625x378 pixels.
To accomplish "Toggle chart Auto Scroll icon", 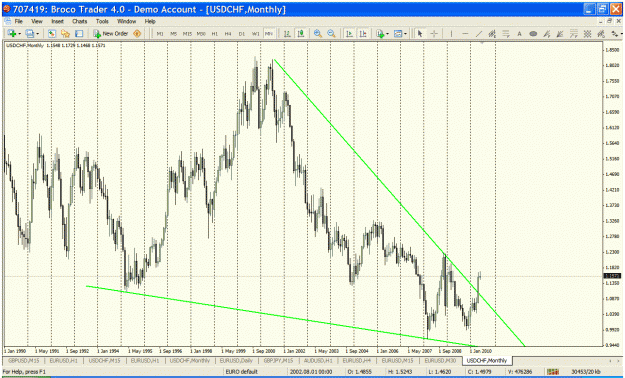I will [x=349, y=34].
